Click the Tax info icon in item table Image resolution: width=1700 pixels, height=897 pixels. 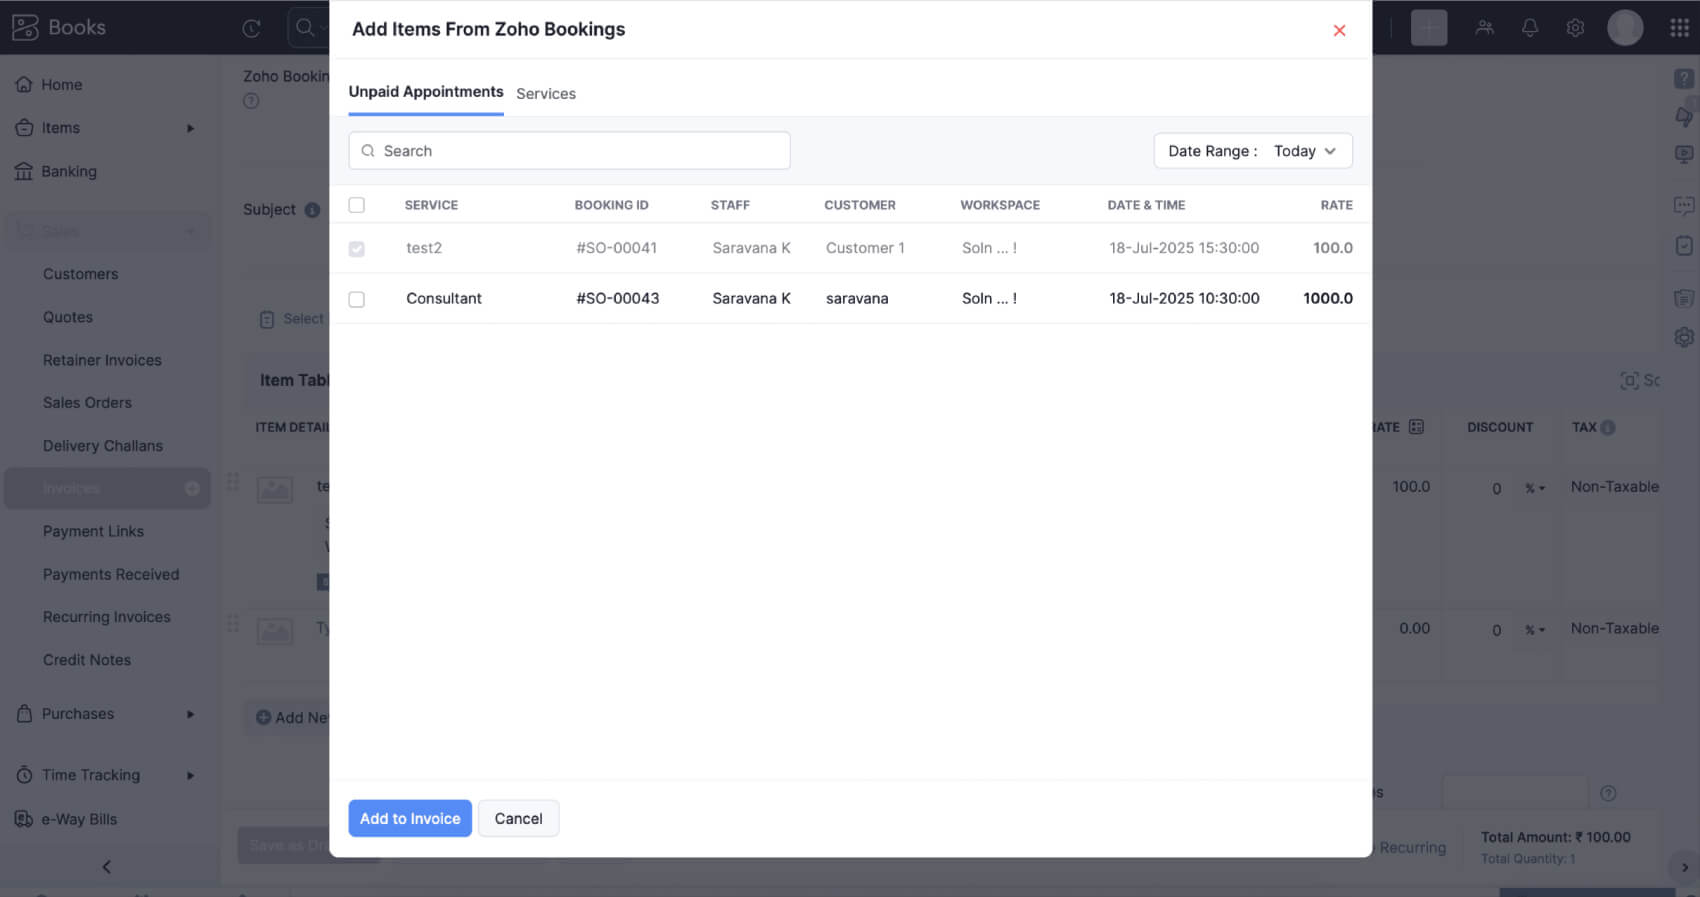coord(1608,427)
